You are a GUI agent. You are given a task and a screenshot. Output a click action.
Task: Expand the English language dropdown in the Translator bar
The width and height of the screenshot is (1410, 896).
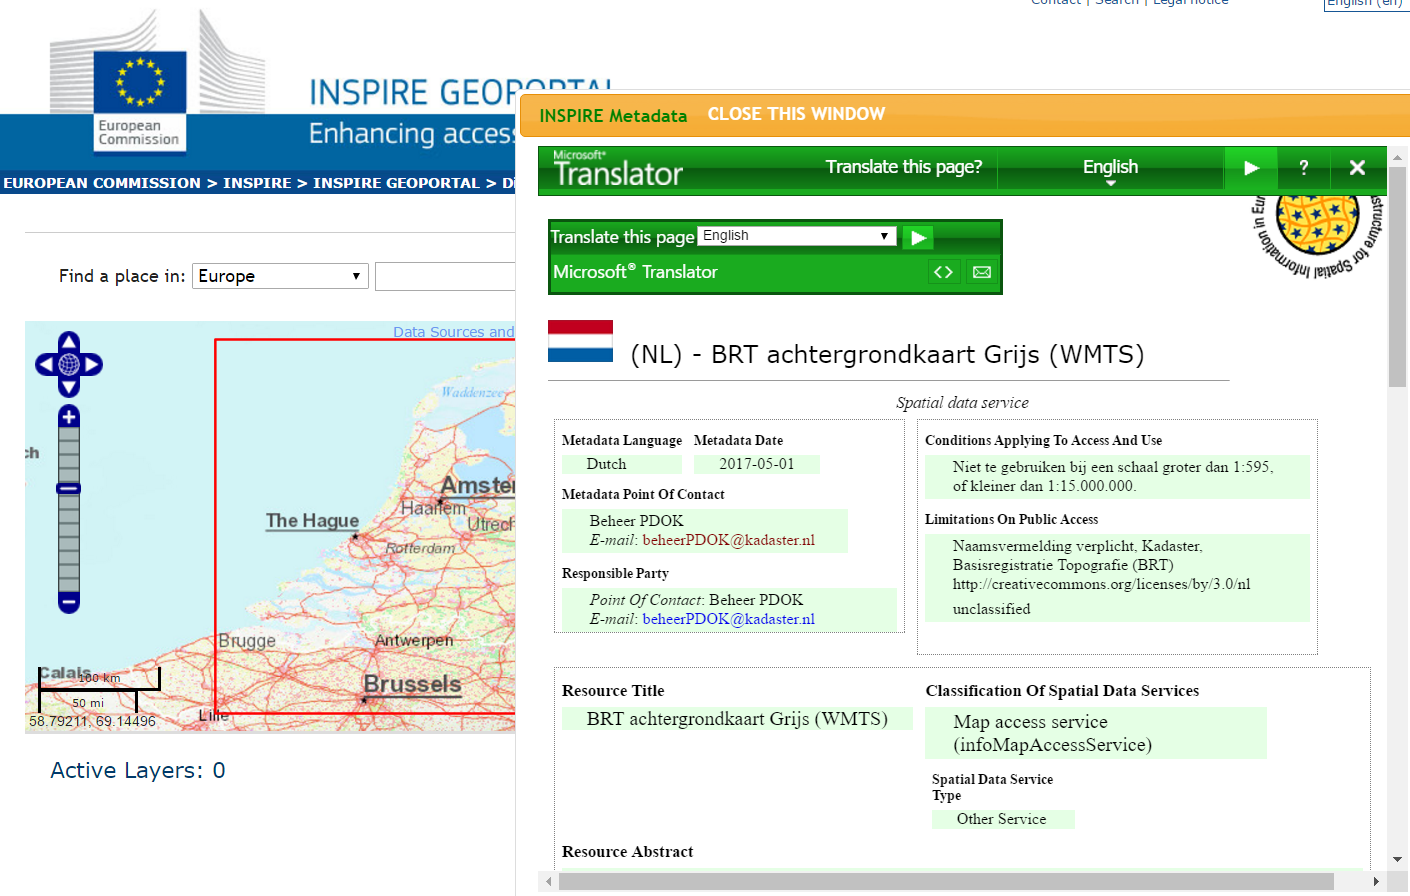point(1110,168)
